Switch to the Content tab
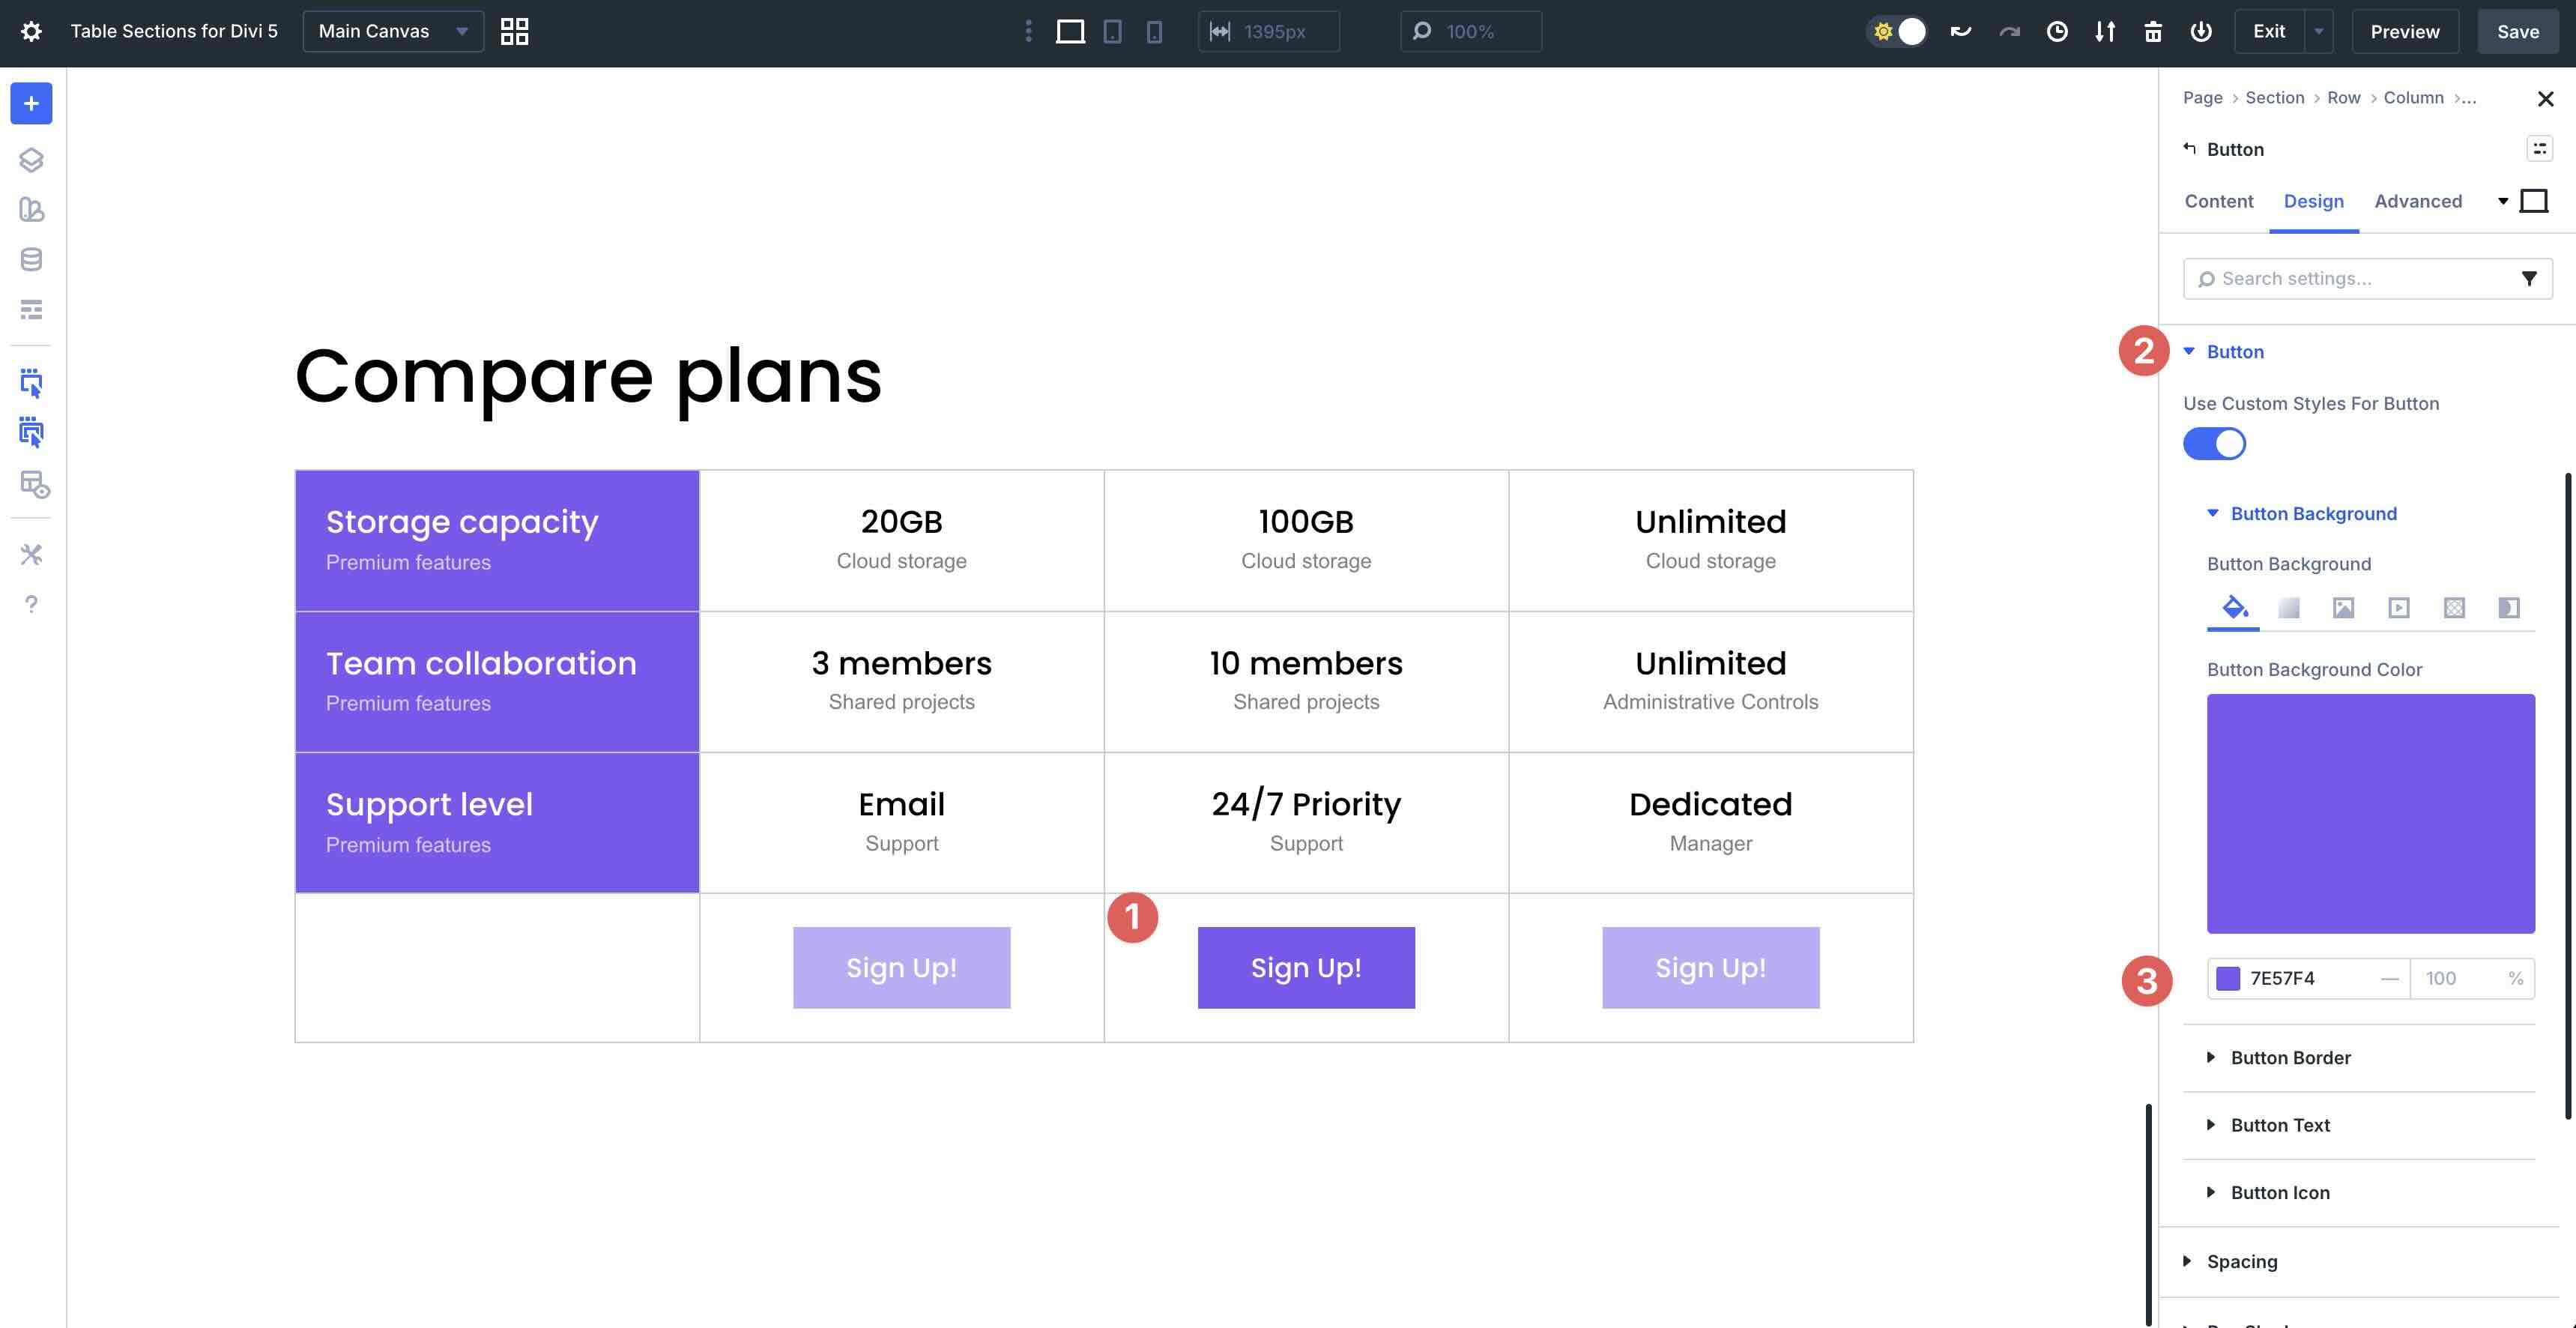The image size is (2576, 1328). [x=2219, y=201]
